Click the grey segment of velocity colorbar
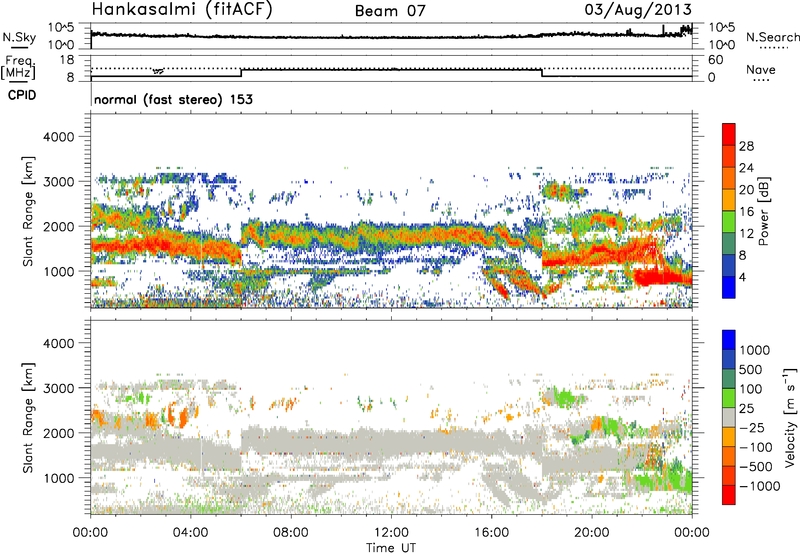Image resolution: width=800 pixels, height=554 pixels. pos(729,417)
